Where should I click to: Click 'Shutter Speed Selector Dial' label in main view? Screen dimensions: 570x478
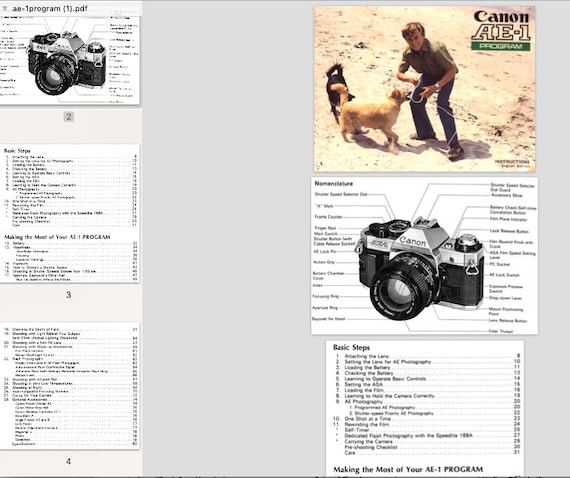point(341,194)
